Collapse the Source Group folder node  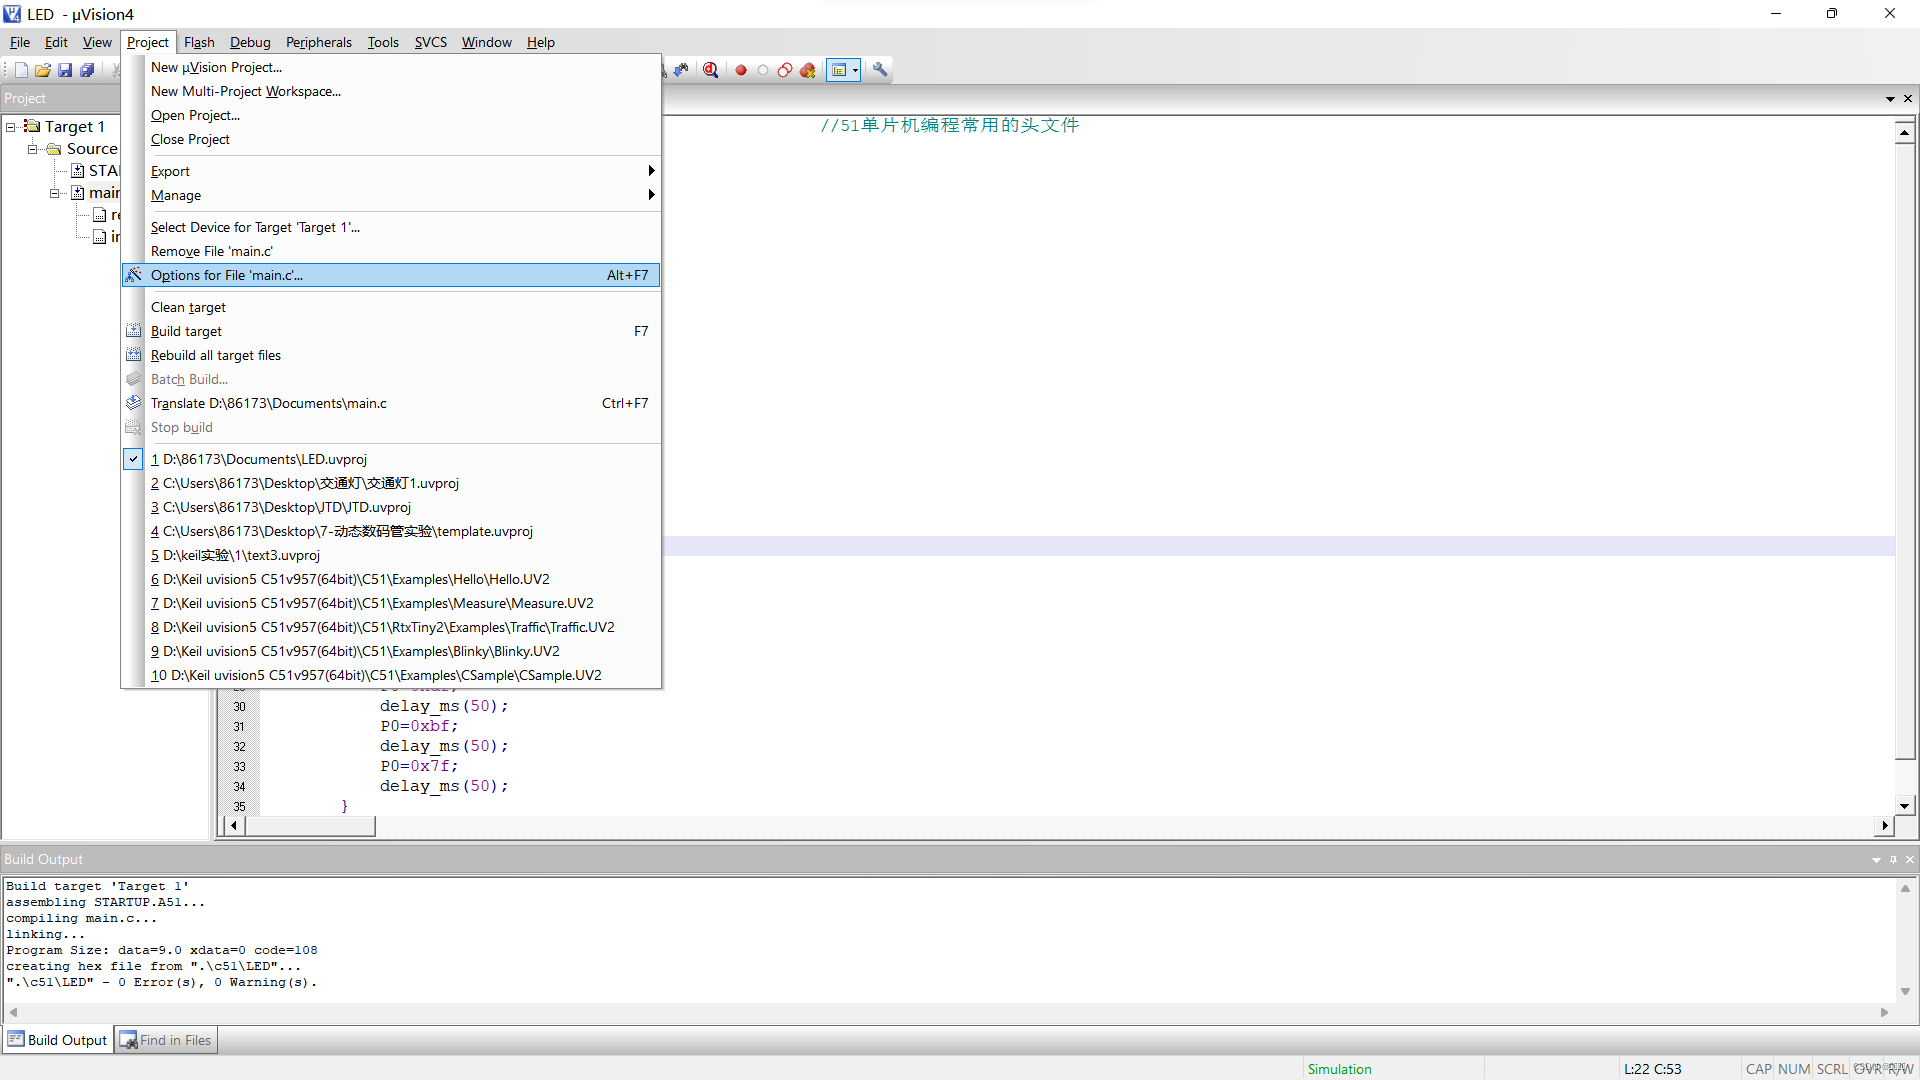tap(33, 149)
